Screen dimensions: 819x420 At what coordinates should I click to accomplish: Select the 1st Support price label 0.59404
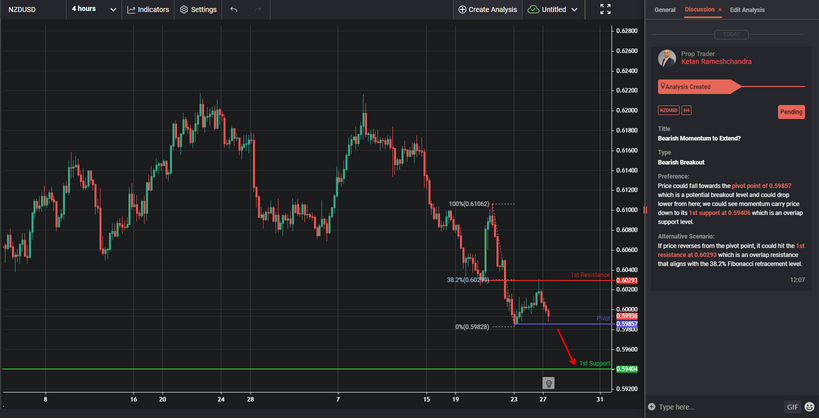click(x=626, y=369)
